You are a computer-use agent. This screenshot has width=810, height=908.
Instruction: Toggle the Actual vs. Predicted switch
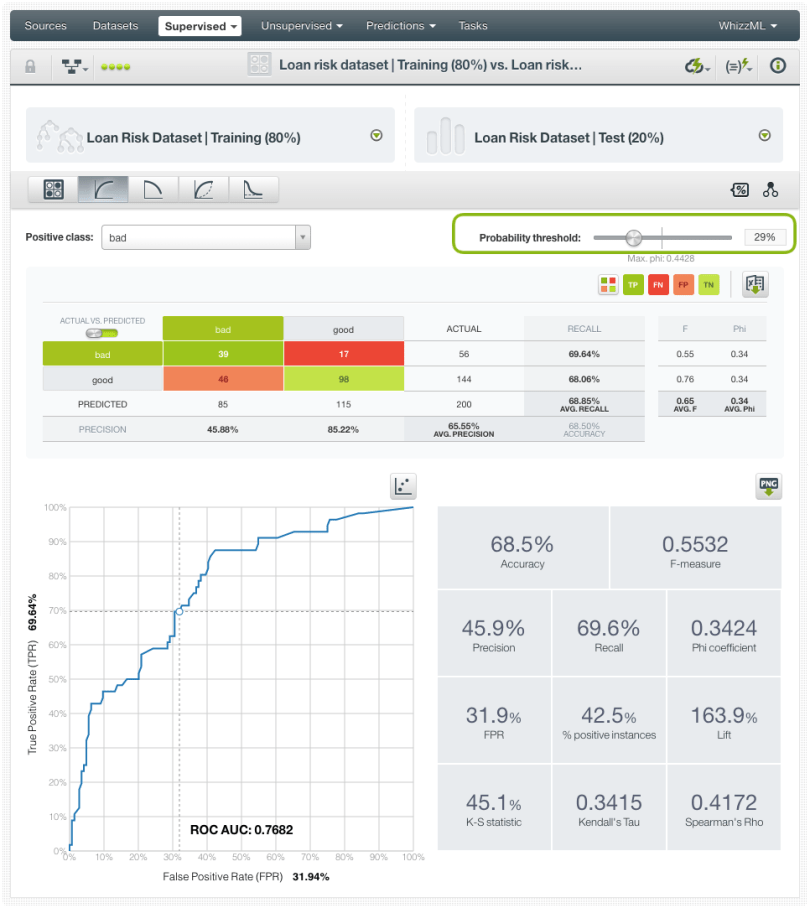98,333
